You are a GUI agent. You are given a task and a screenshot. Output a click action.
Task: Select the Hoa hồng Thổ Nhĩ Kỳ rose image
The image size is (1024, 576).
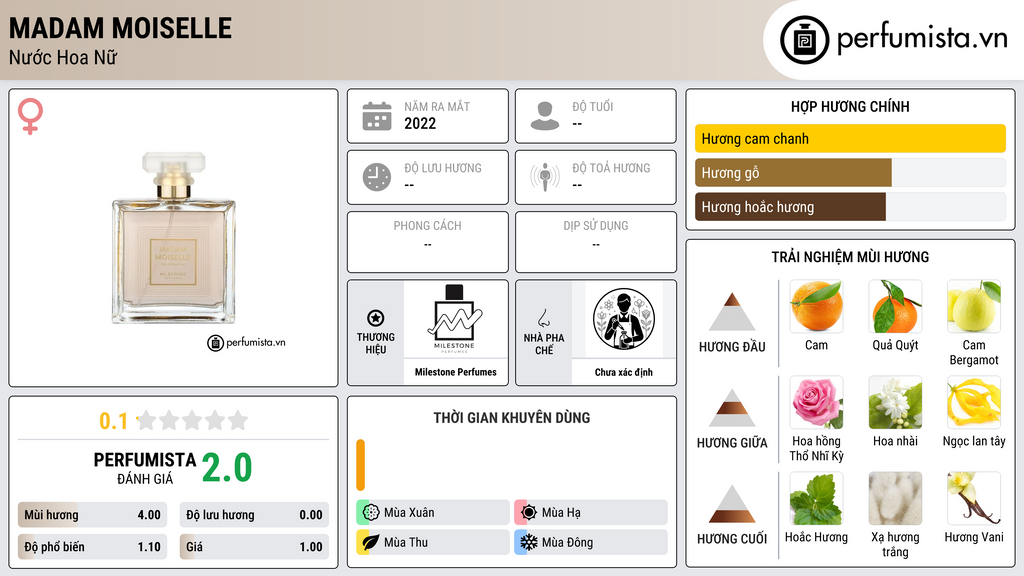point(816,402)
